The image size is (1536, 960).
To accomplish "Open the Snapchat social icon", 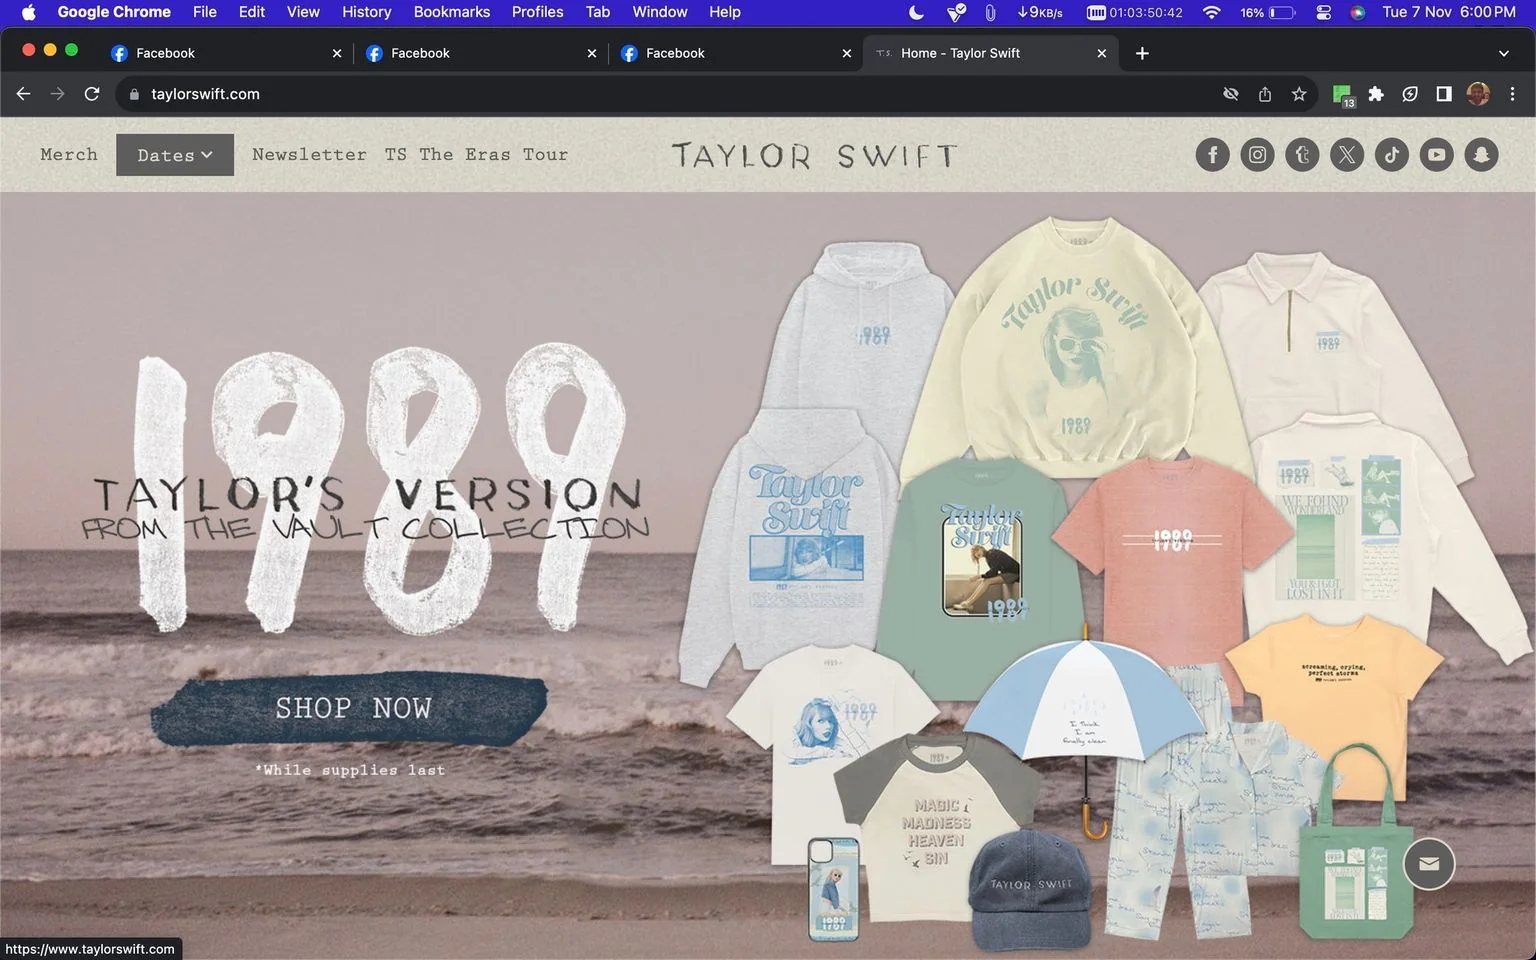I will tap(1482, 155).
